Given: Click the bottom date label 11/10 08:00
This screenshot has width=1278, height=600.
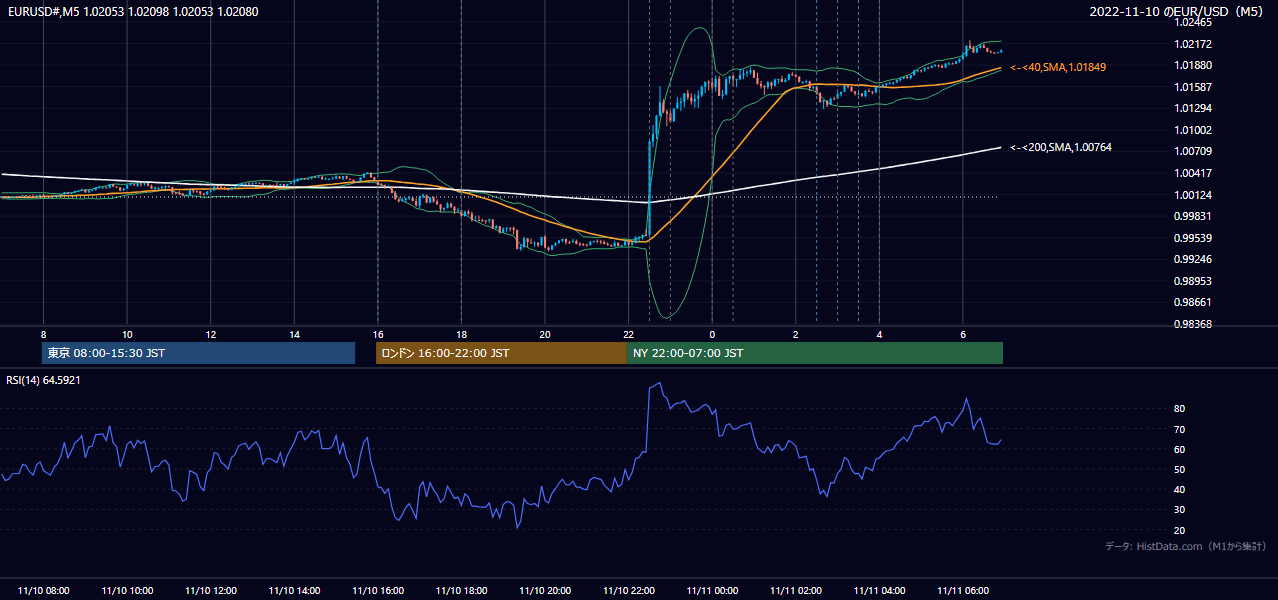Looking at the screenshot, I should [44, 591].
